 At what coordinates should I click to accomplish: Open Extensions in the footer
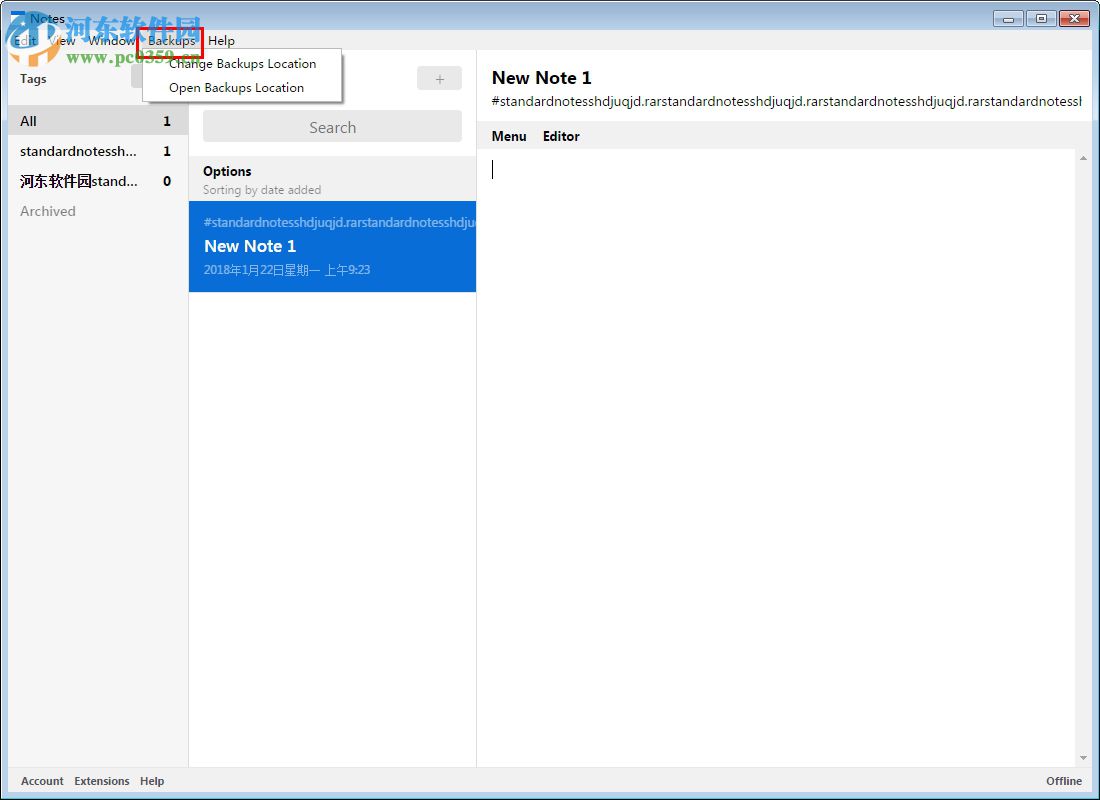pos(102,781)
